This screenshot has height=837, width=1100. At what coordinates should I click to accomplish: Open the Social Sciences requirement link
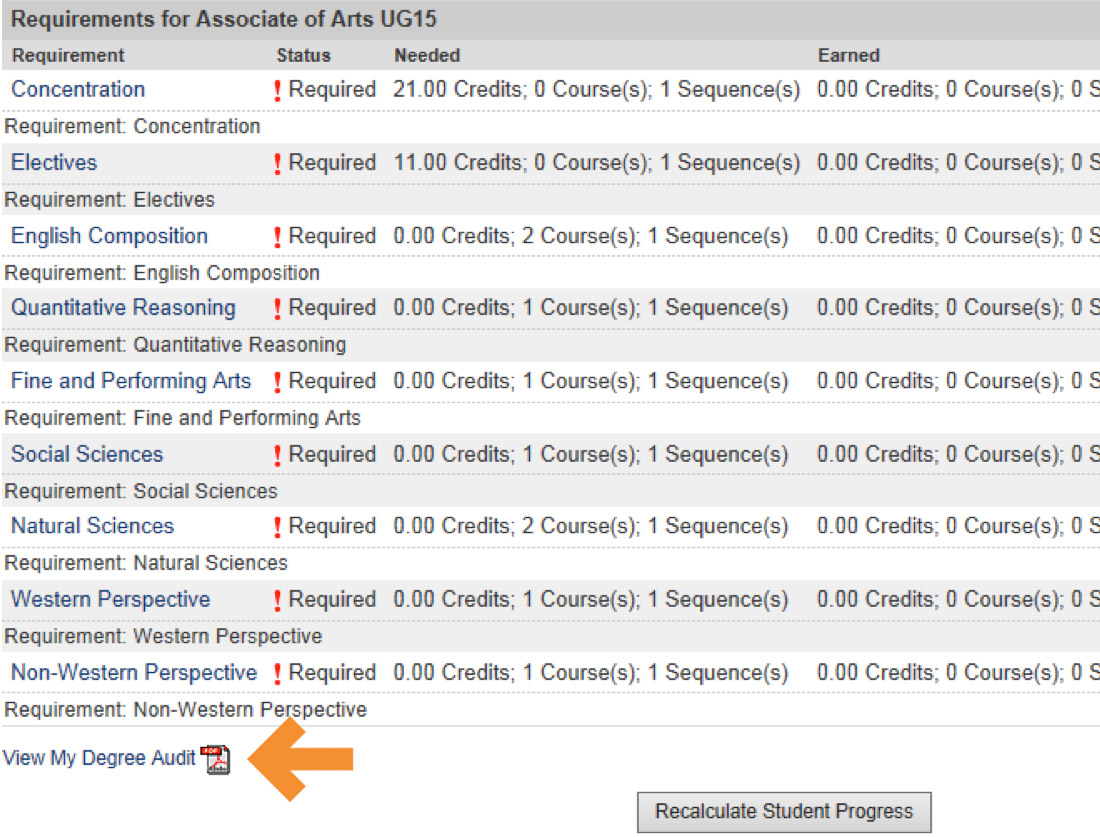[87, 454]
